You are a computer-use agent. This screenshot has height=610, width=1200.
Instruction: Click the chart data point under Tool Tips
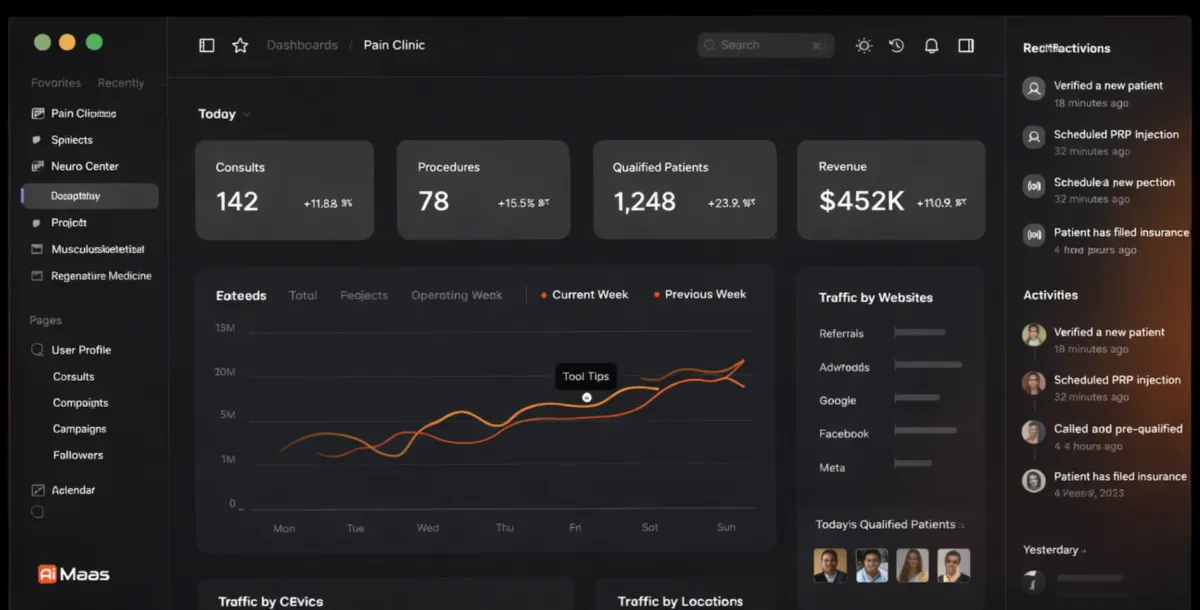587,397
